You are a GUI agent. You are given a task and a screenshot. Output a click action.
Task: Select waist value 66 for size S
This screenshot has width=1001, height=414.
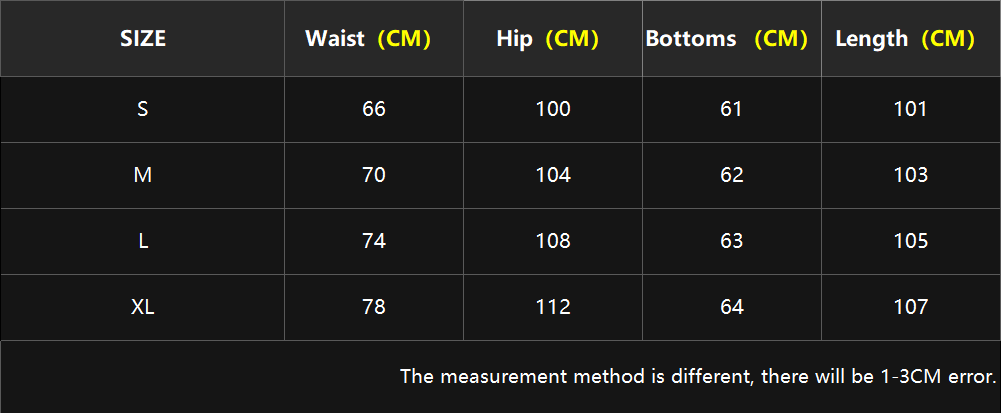pos(373,109)
